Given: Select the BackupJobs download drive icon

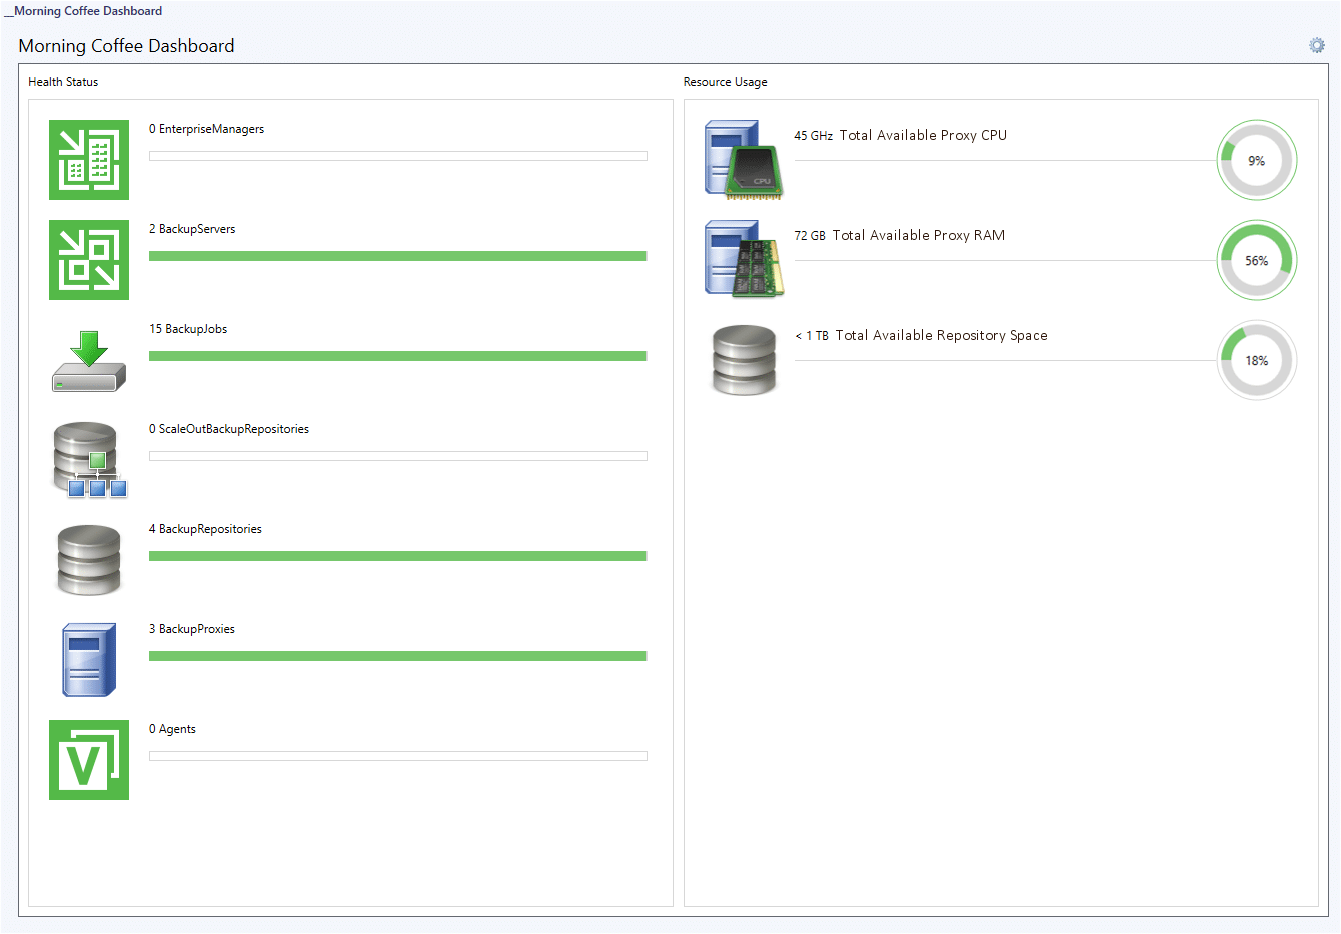Looking at the screenshot, I should pyautogui.click(x=89, y=361).
